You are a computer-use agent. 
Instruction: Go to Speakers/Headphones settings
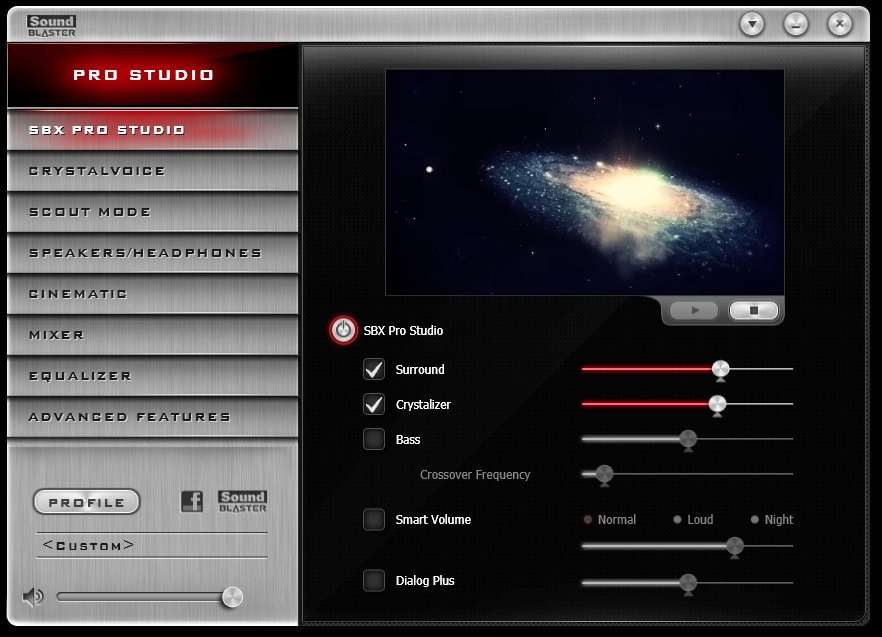152,253
